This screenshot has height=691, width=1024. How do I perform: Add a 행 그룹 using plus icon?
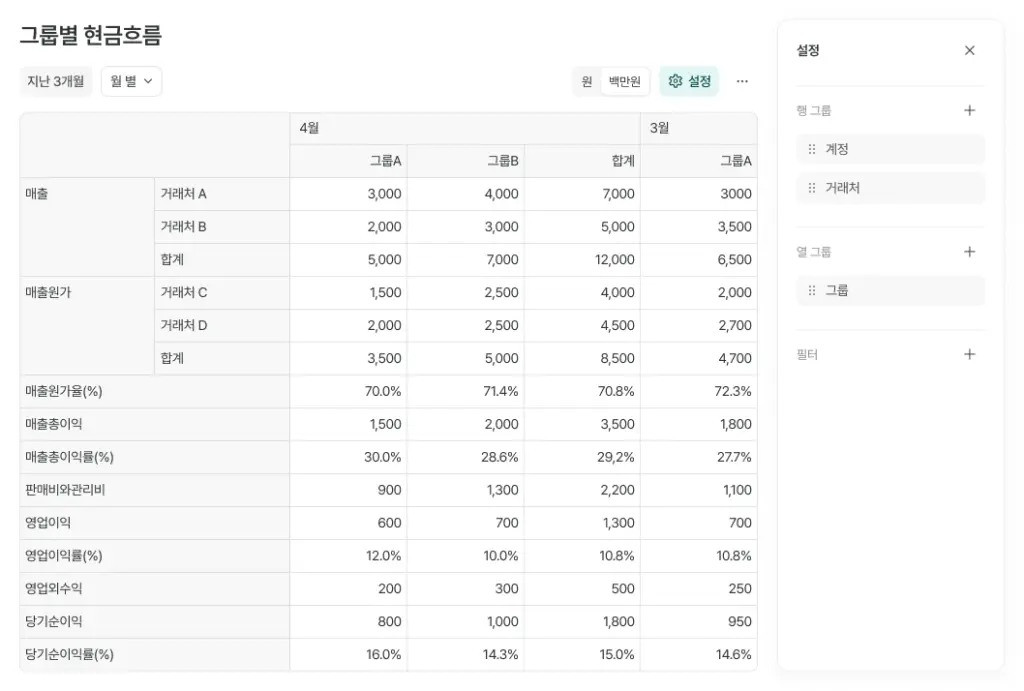click(968, 110)
